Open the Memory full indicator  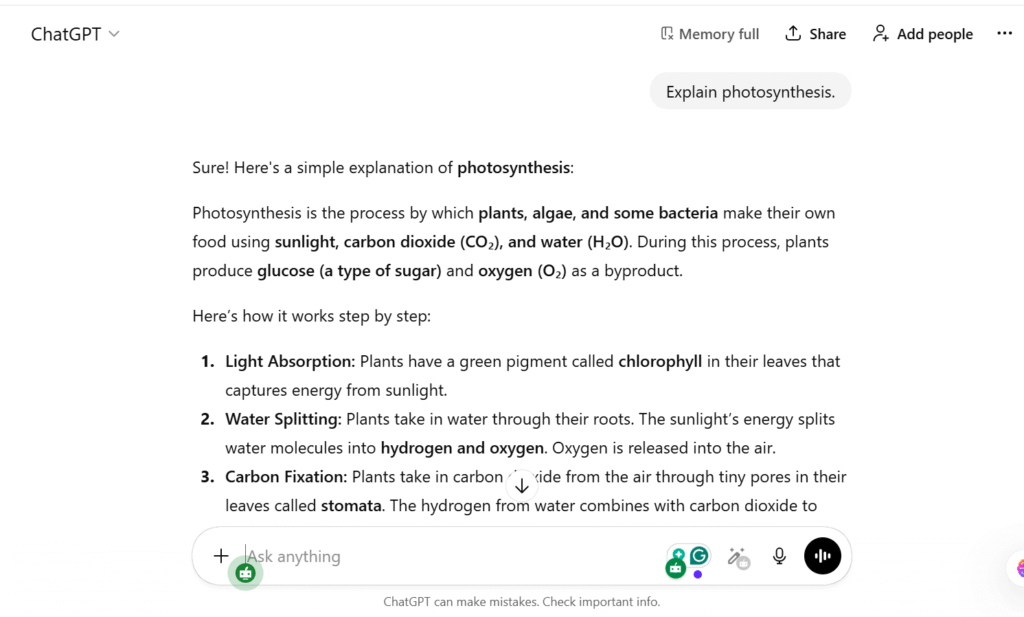(709, 34)
